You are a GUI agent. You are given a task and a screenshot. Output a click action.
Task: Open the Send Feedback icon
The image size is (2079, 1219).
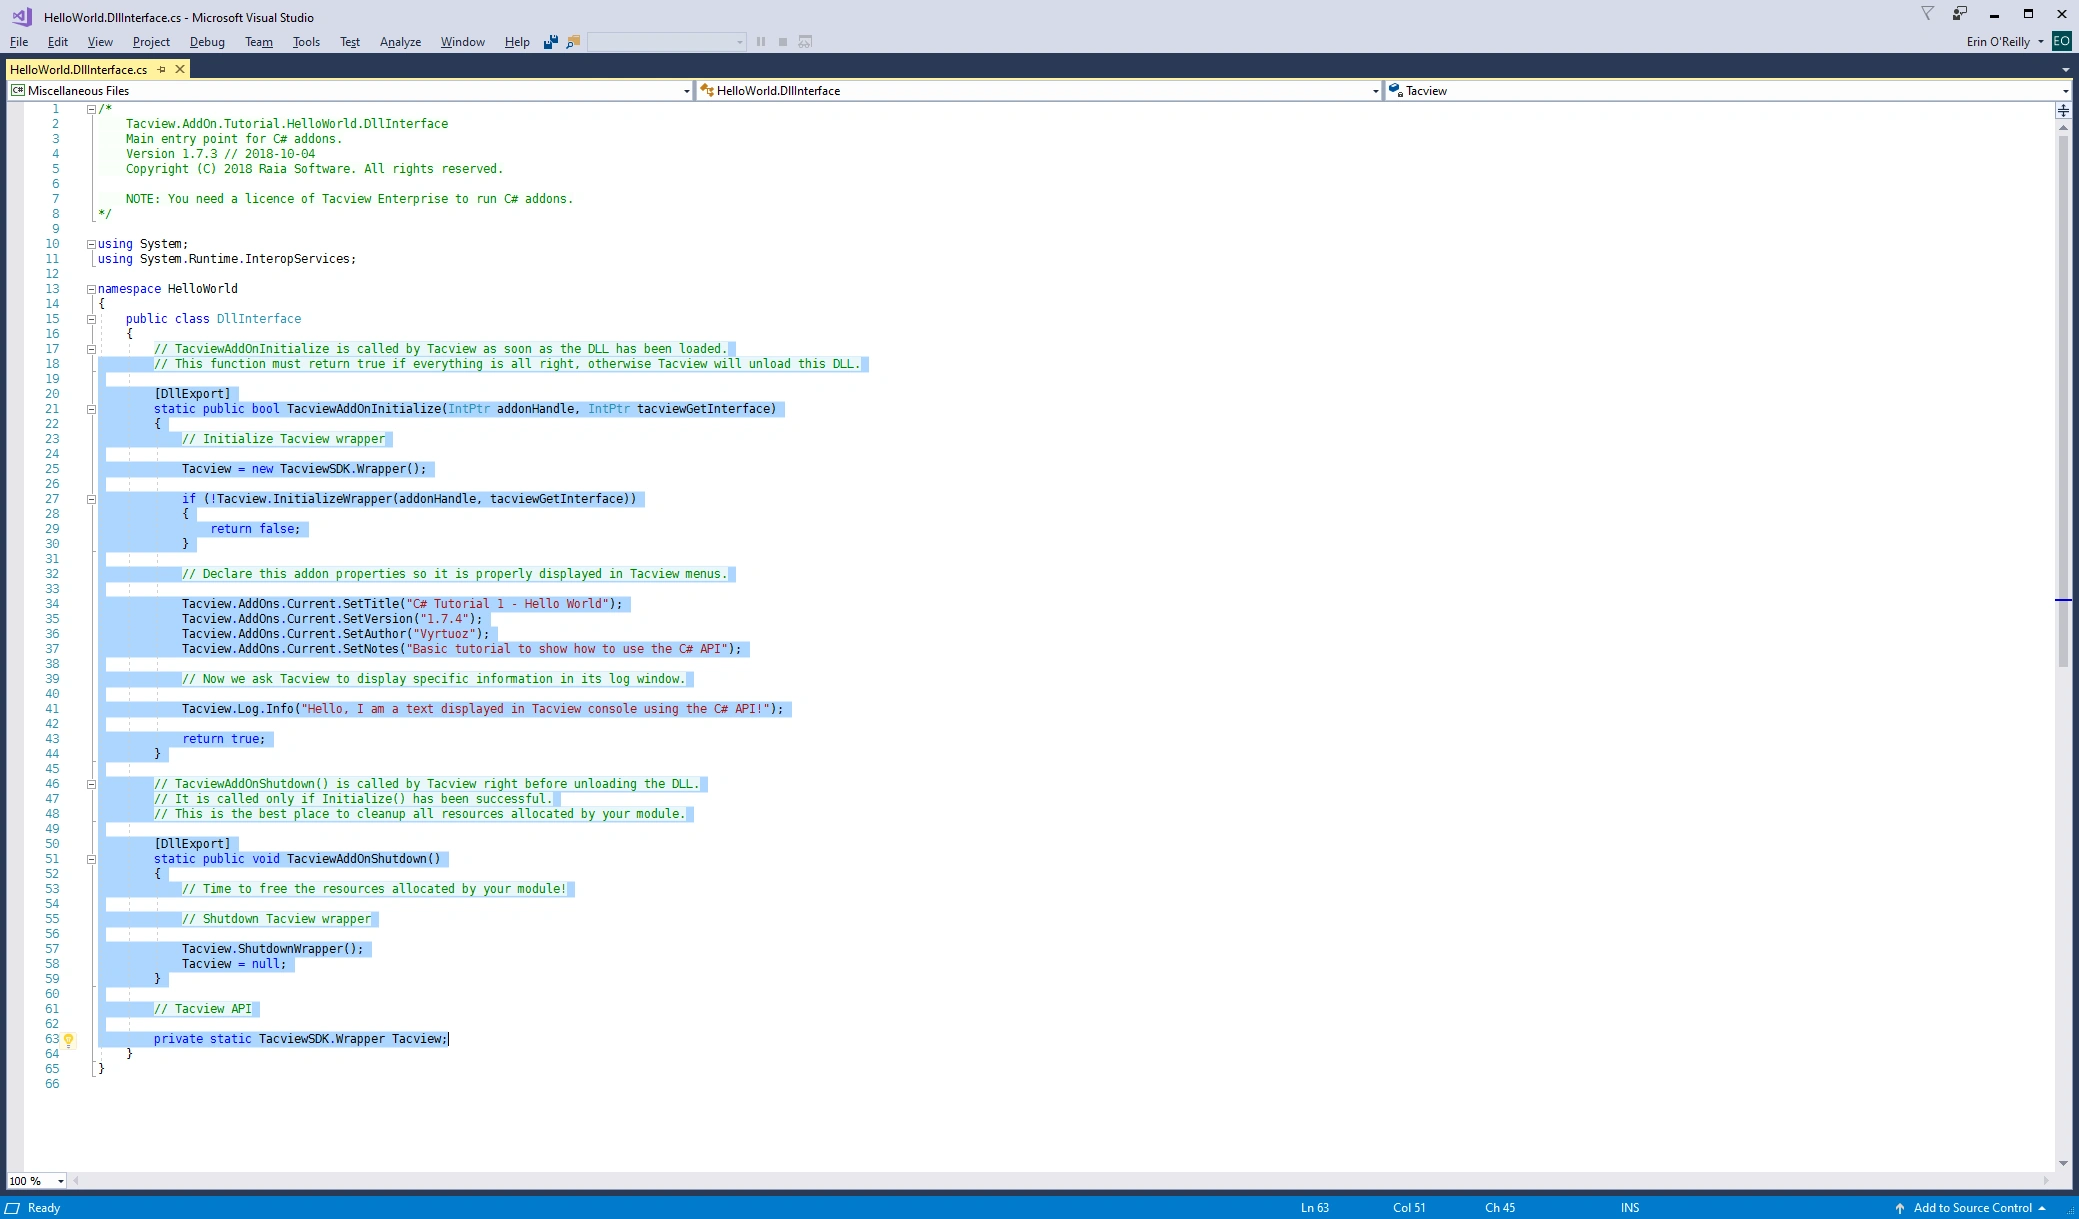pyautogui.click(x=1960, y=14)
